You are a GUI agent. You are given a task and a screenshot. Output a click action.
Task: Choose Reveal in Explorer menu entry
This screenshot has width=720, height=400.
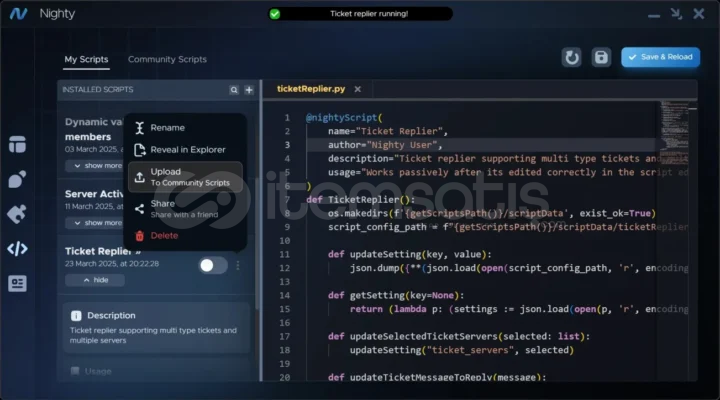coord(185,150)
